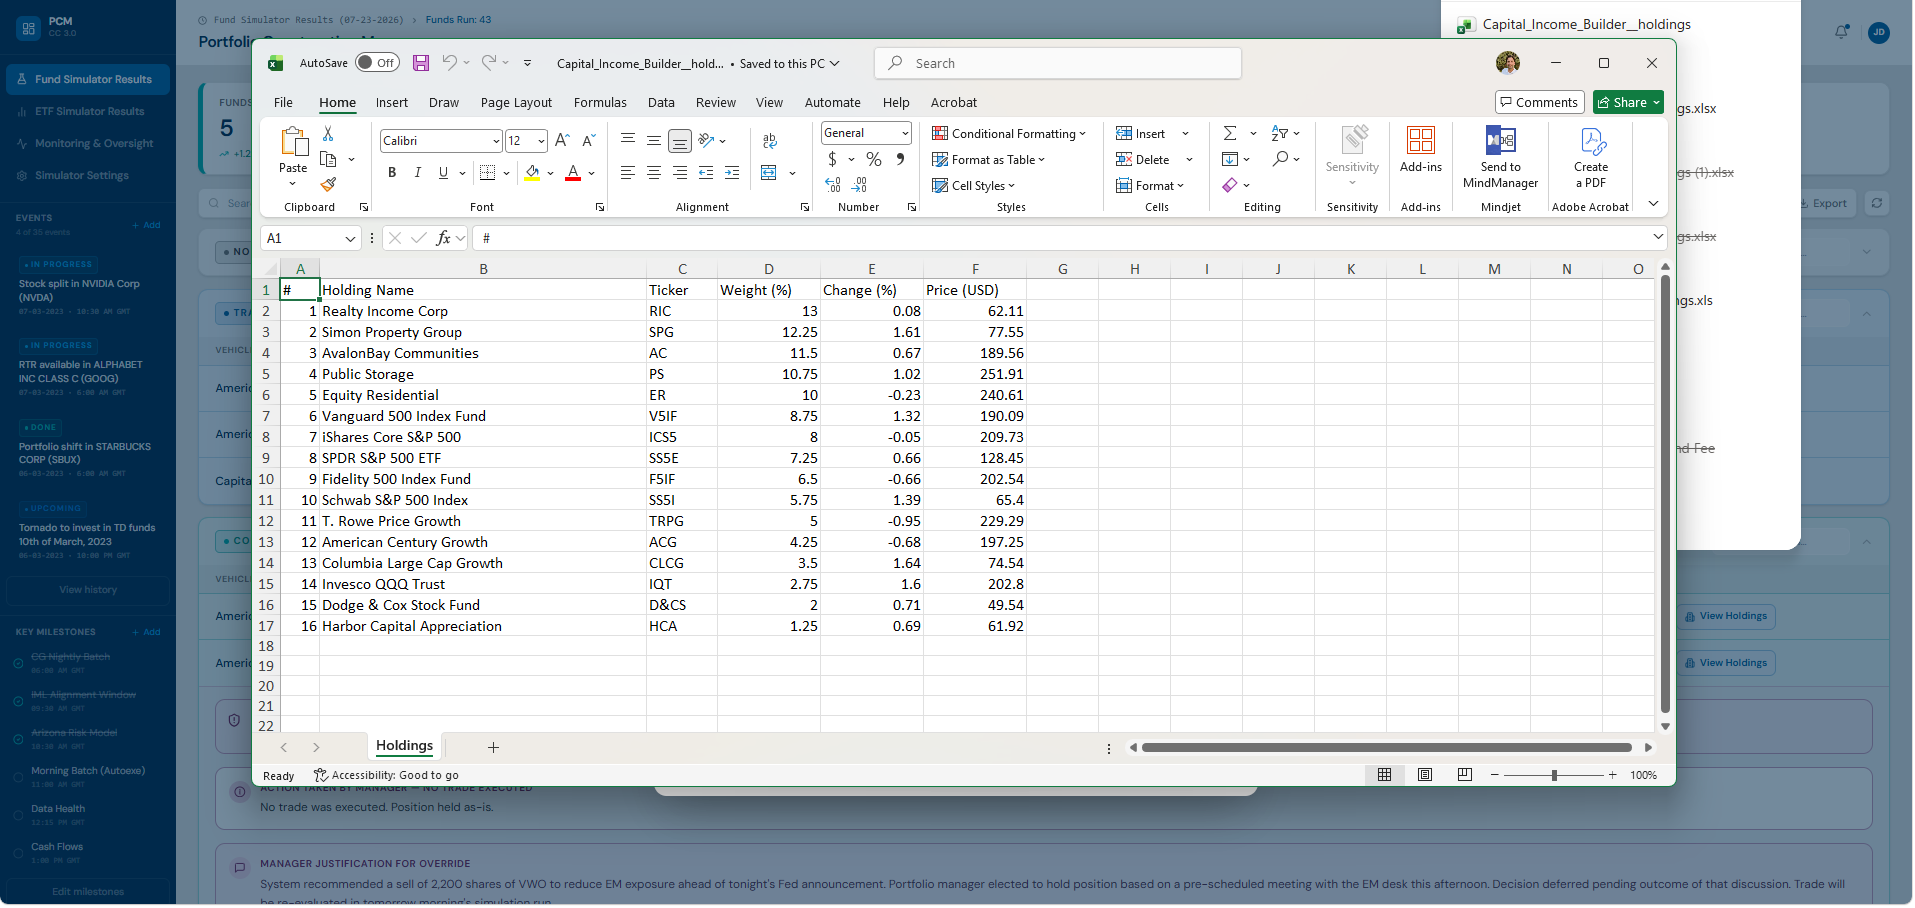Viewport: 1915px width, 908px height.
Task: Switch to Page Layout view in status bar
Action: point(1425,776)
